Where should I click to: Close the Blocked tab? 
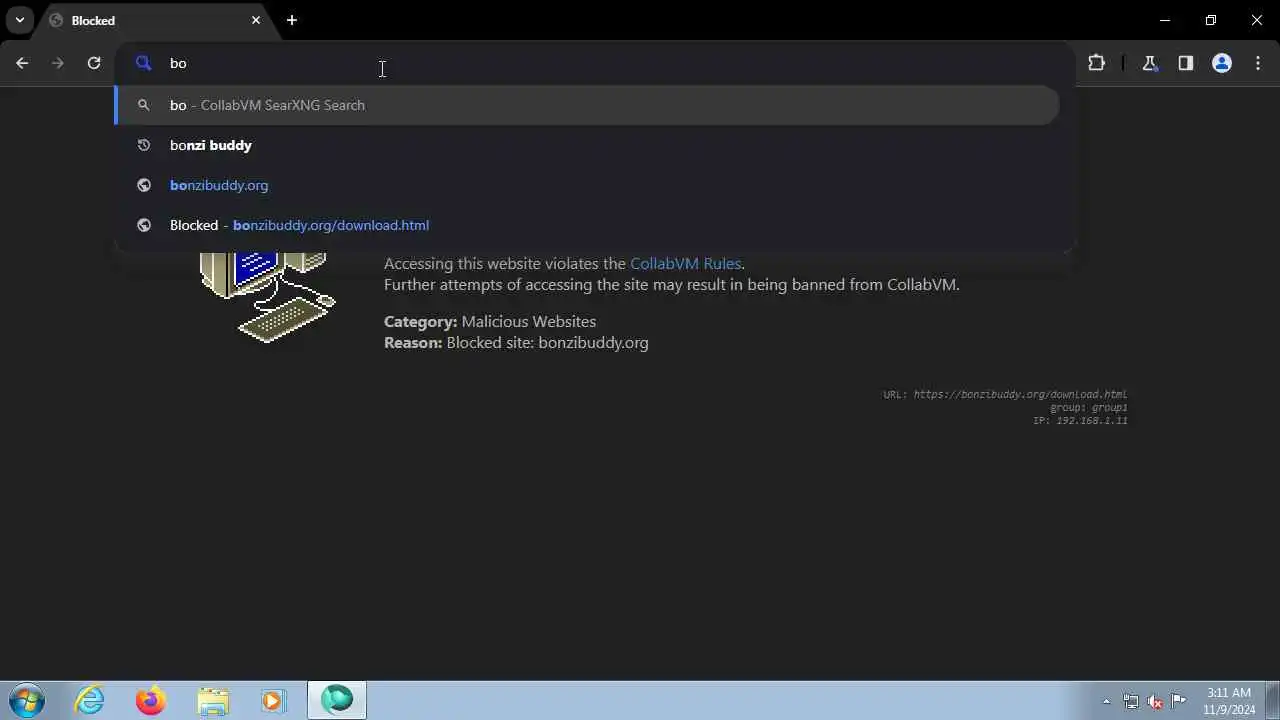click(256, 20)
